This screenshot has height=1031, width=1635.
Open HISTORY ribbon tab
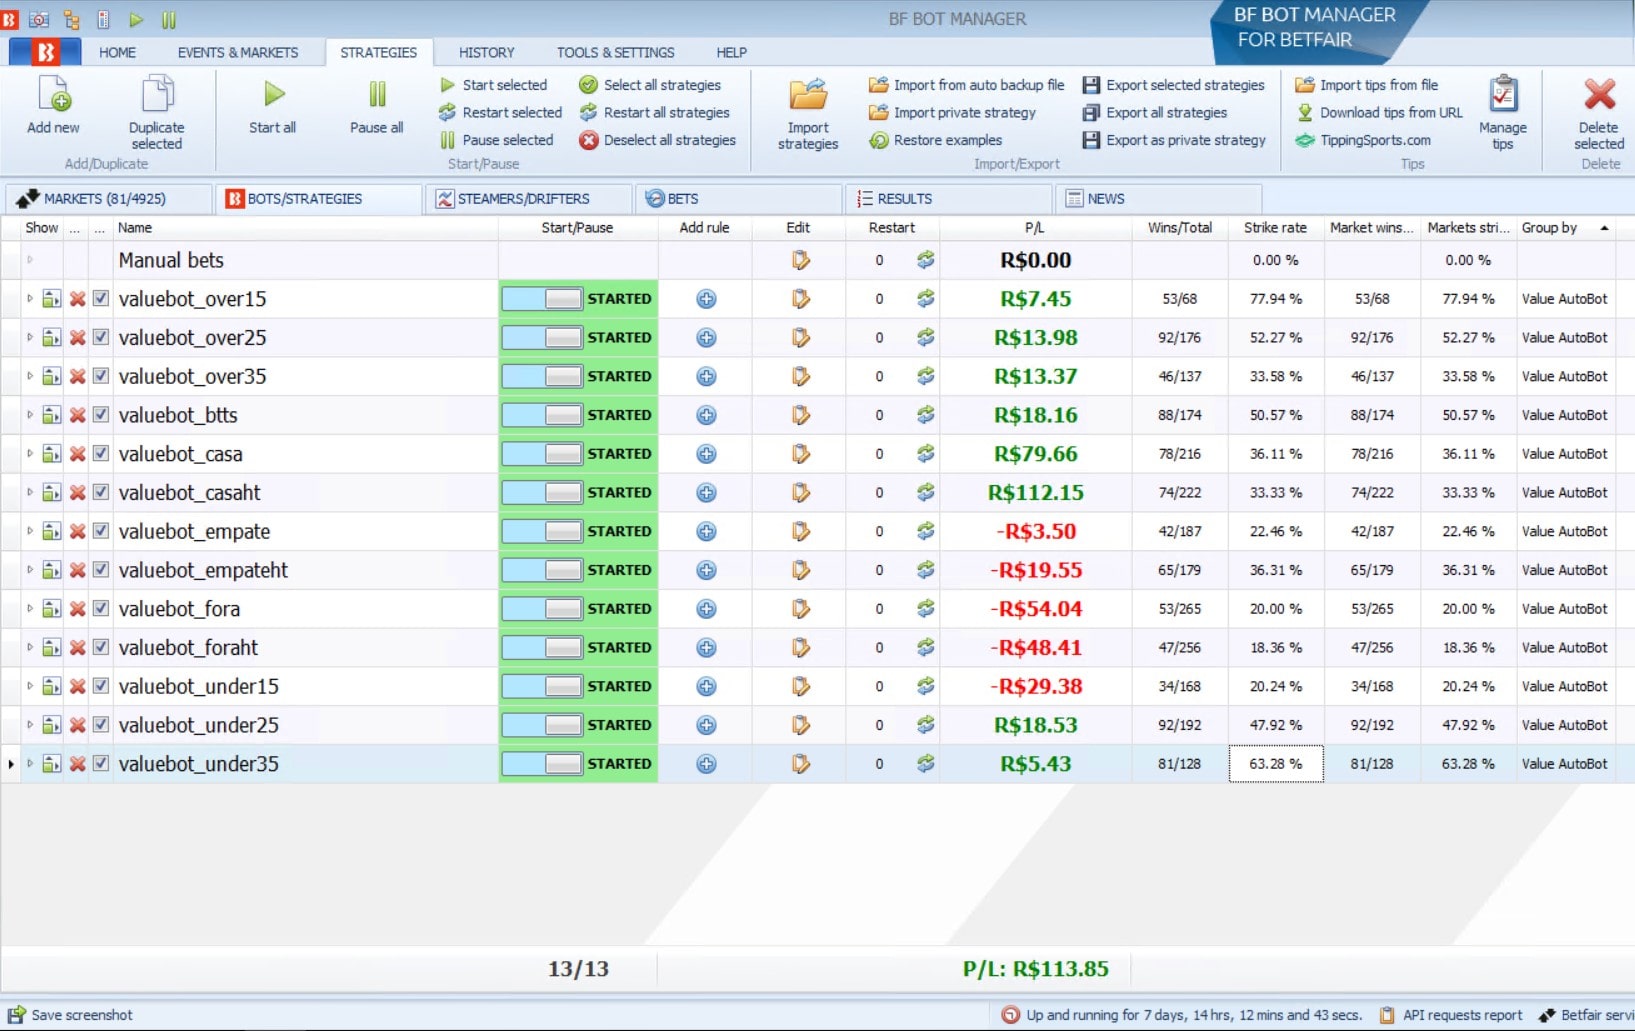pos(486,52)
